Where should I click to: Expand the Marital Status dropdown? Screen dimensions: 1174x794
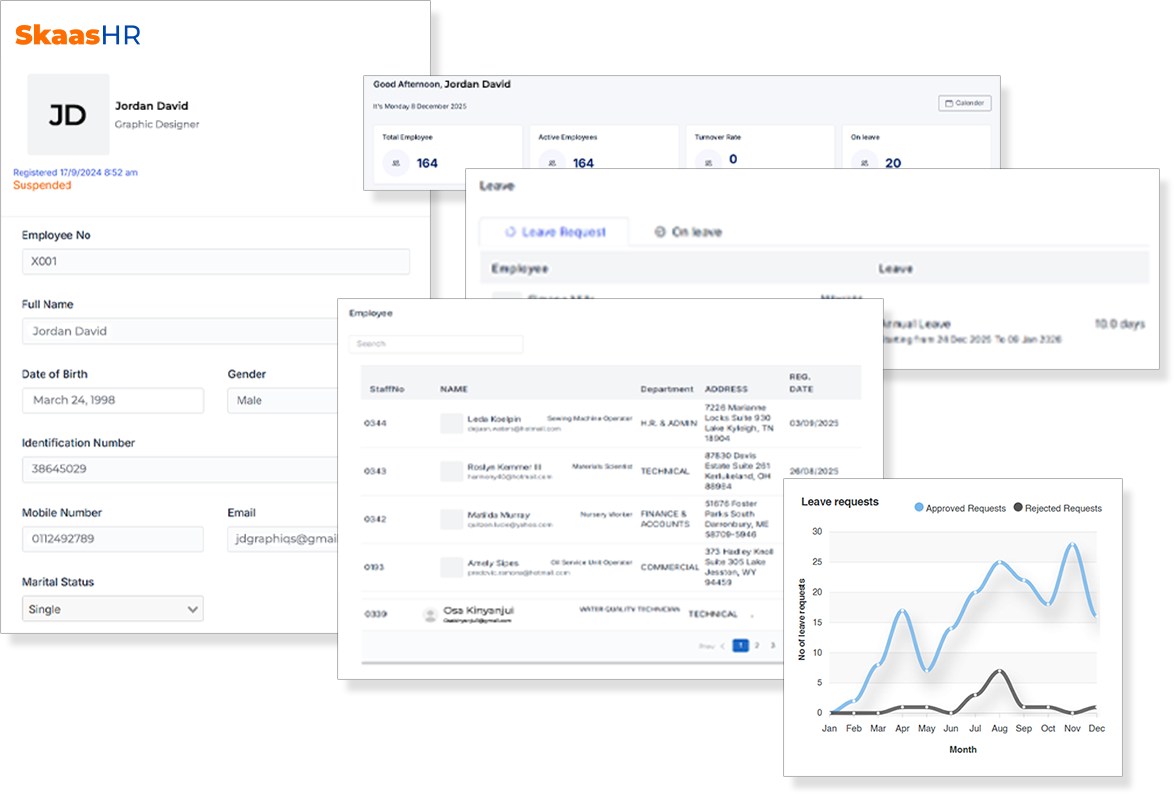pyautogui.click(x=113, y=609)
